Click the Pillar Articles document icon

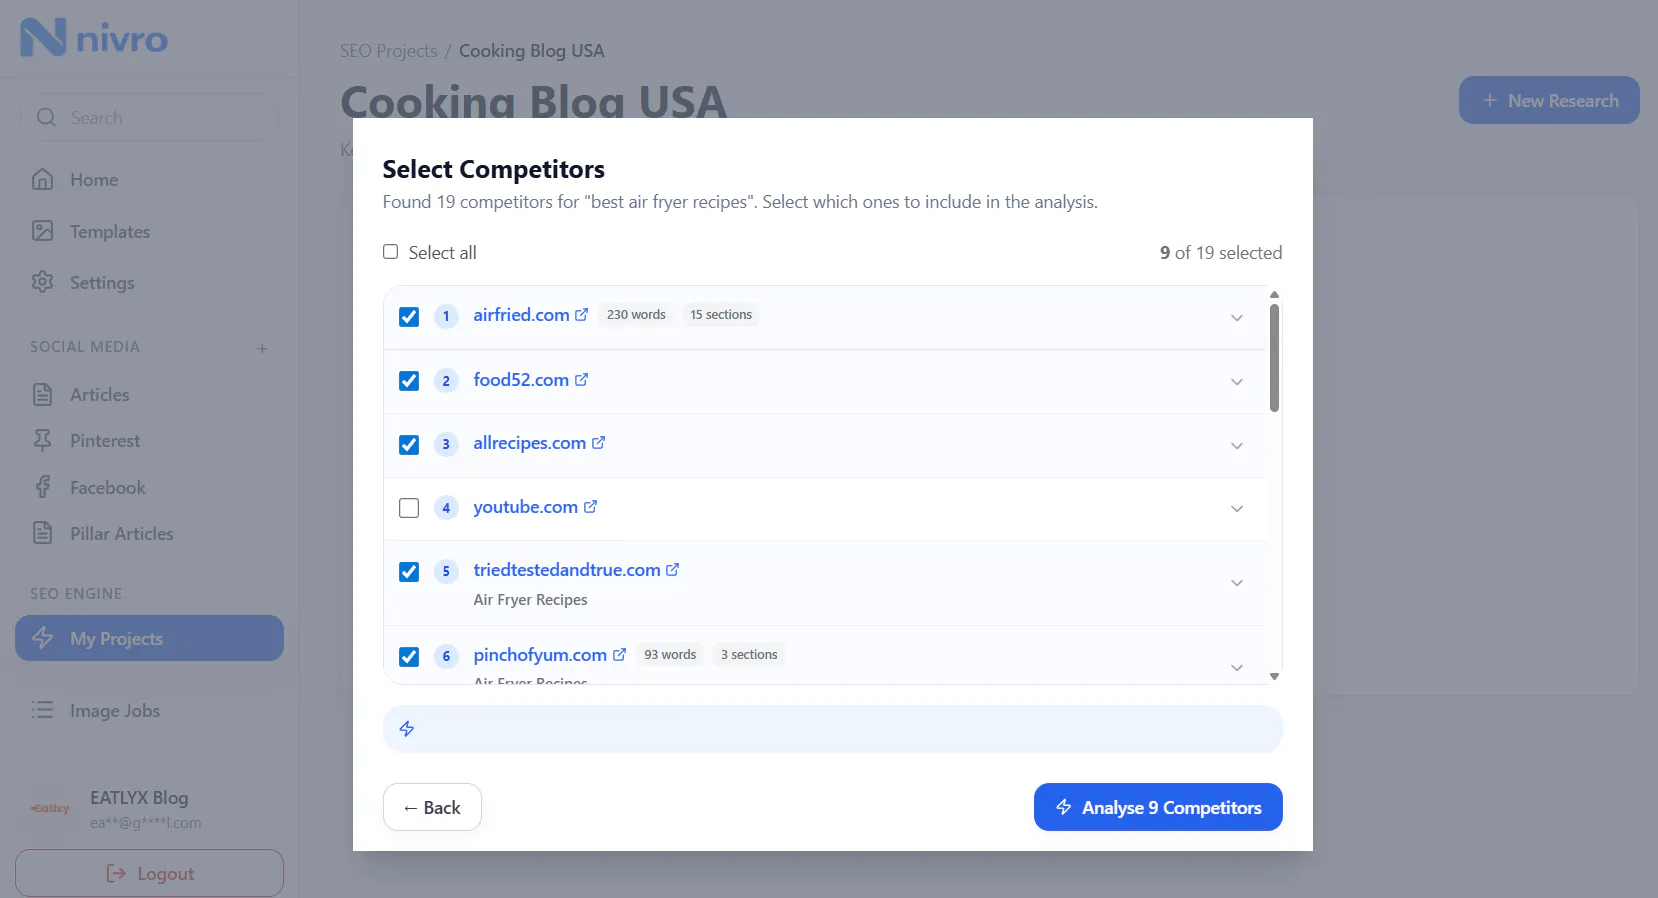pos(42,533)
